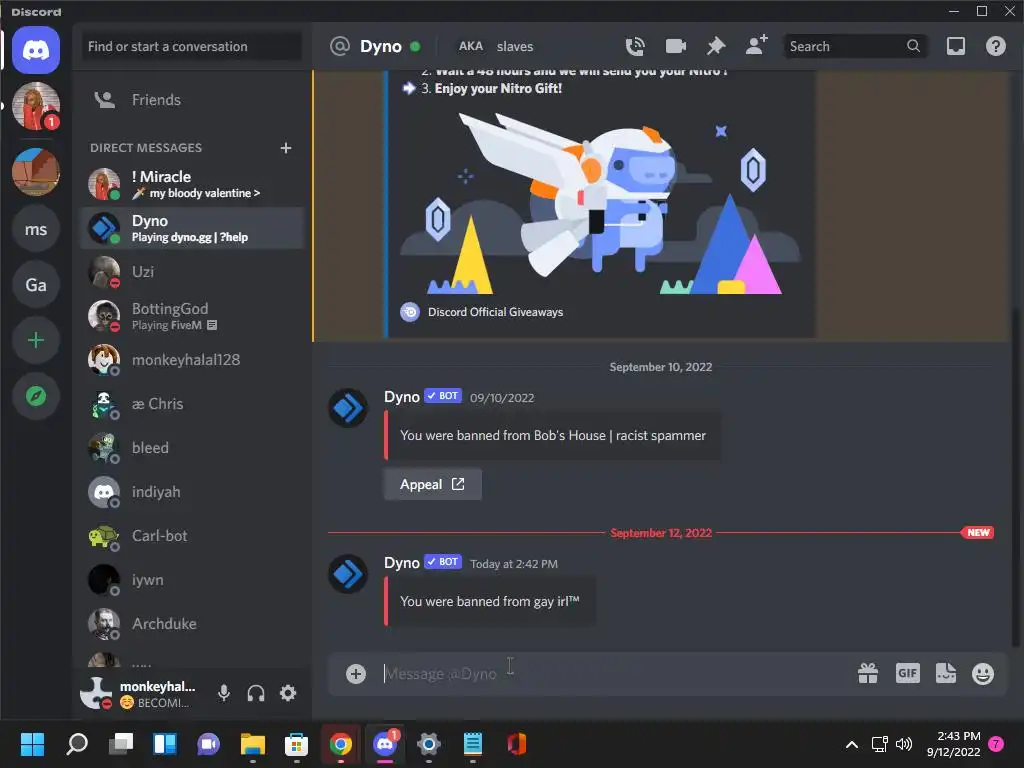Open the Uzi conversation

pos(193,272)
